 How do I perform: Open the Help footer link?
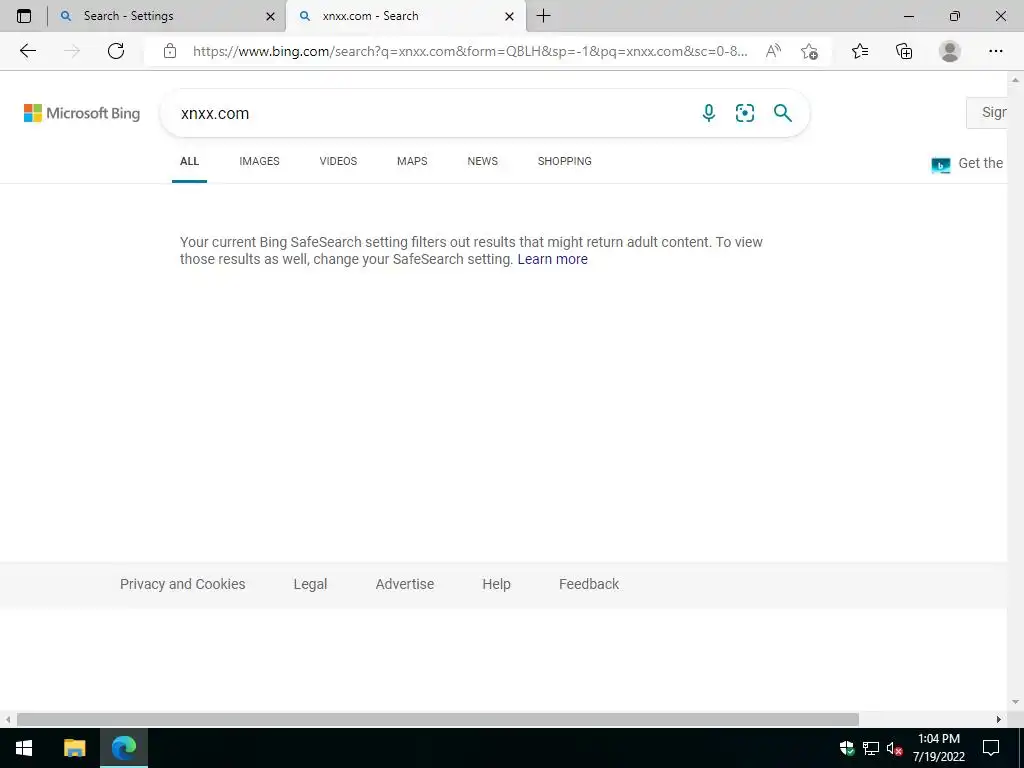point(496,584)
